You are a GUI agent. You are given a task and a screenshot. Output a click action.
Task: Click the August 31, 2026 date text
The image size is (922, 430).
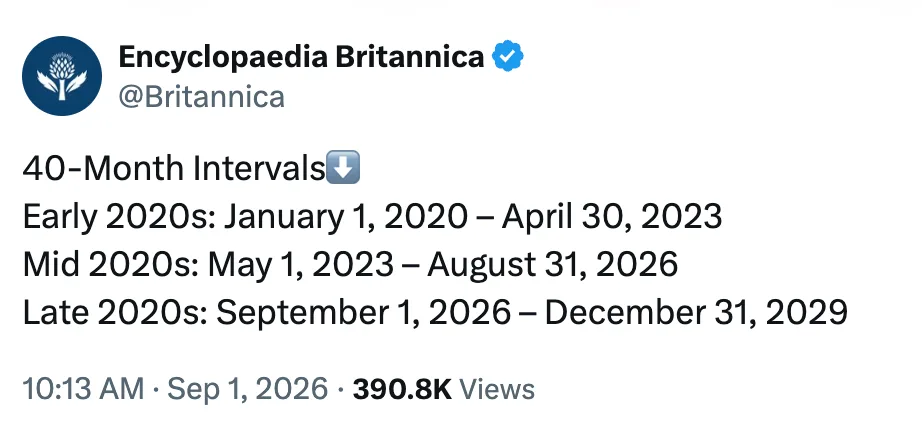click(x=553, y=265)
